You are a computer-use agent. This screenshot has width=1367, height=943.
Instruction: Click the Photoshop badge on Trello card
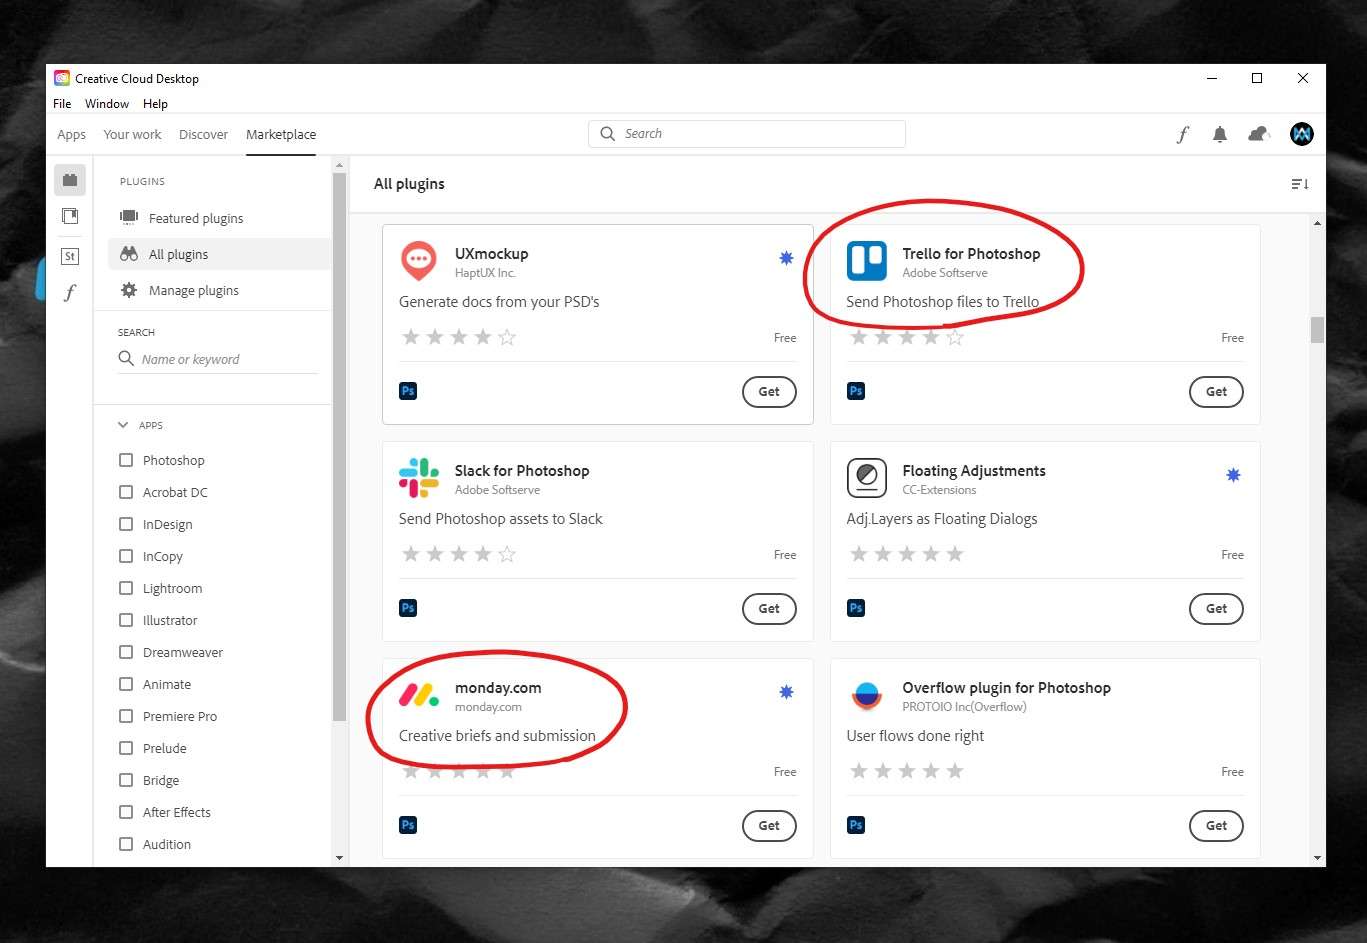tap(856, 391)
